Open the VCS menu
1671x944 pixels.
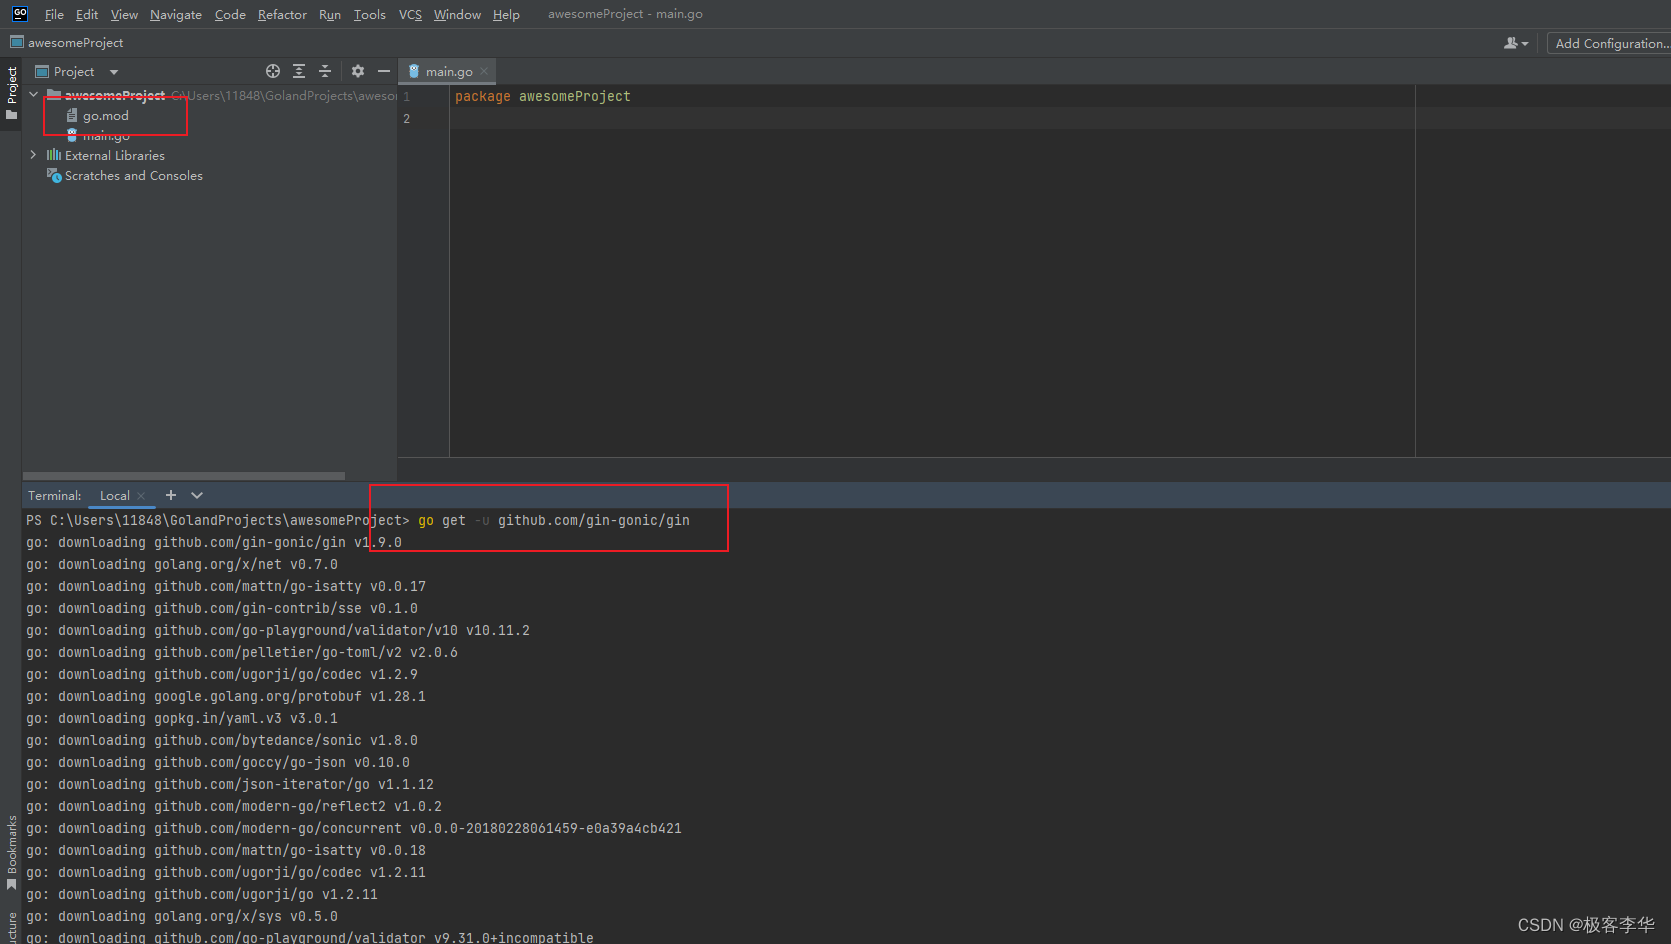pyautogui.click(x=410, y=15)
